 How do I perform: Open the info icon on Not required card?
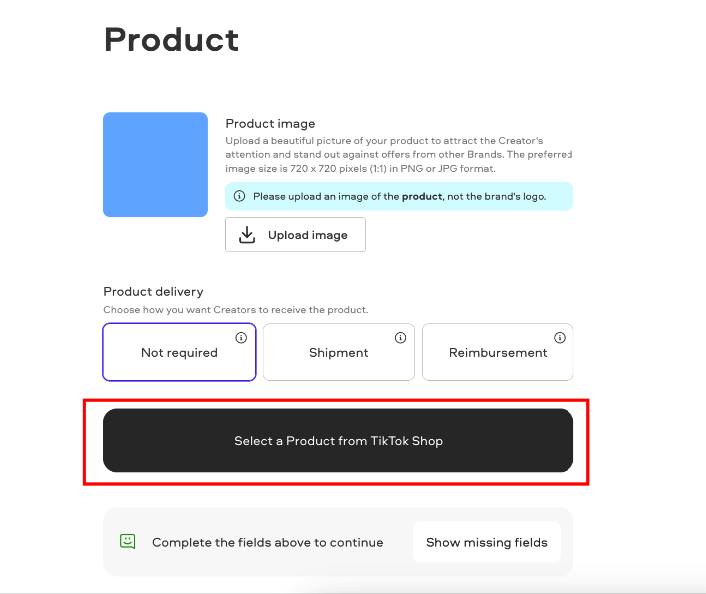pyautogui.click(x=241, y=338)
